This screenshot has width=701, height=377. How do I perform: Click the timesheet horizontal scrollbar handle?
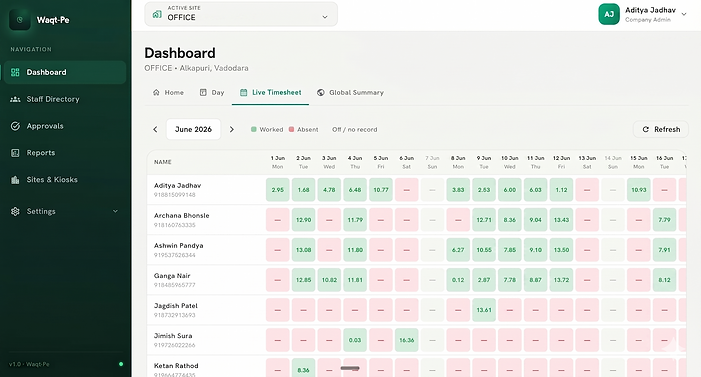coord(350,368)
